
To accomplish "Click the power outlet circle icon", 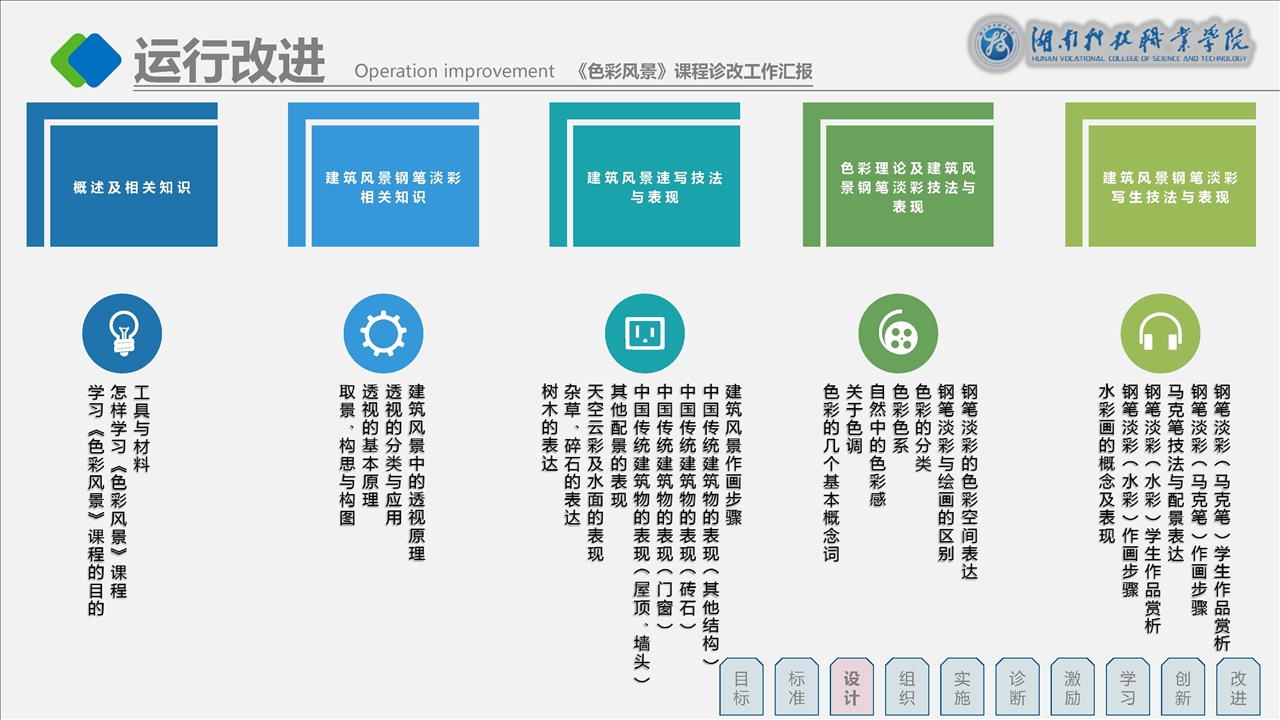I will pyautogui.click(x=645, y=333).
